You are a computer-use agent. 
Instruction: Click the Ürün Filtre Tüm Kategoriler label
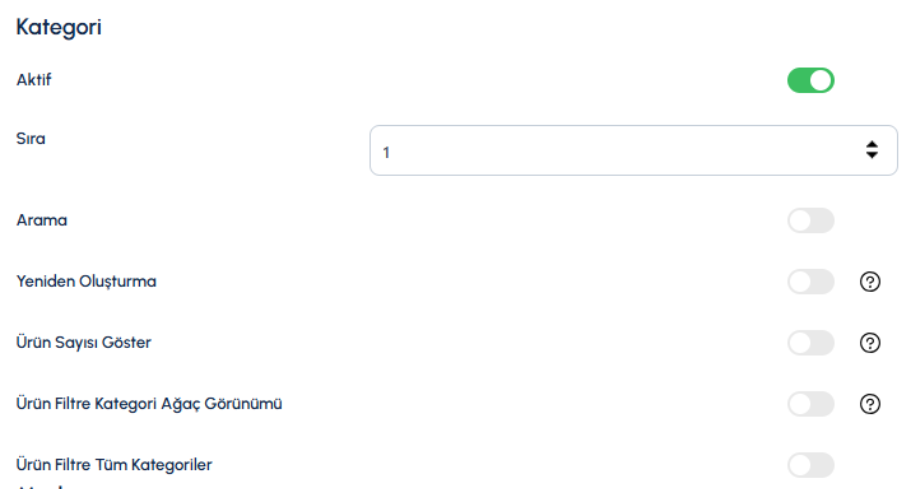click(x=114, y=465)
